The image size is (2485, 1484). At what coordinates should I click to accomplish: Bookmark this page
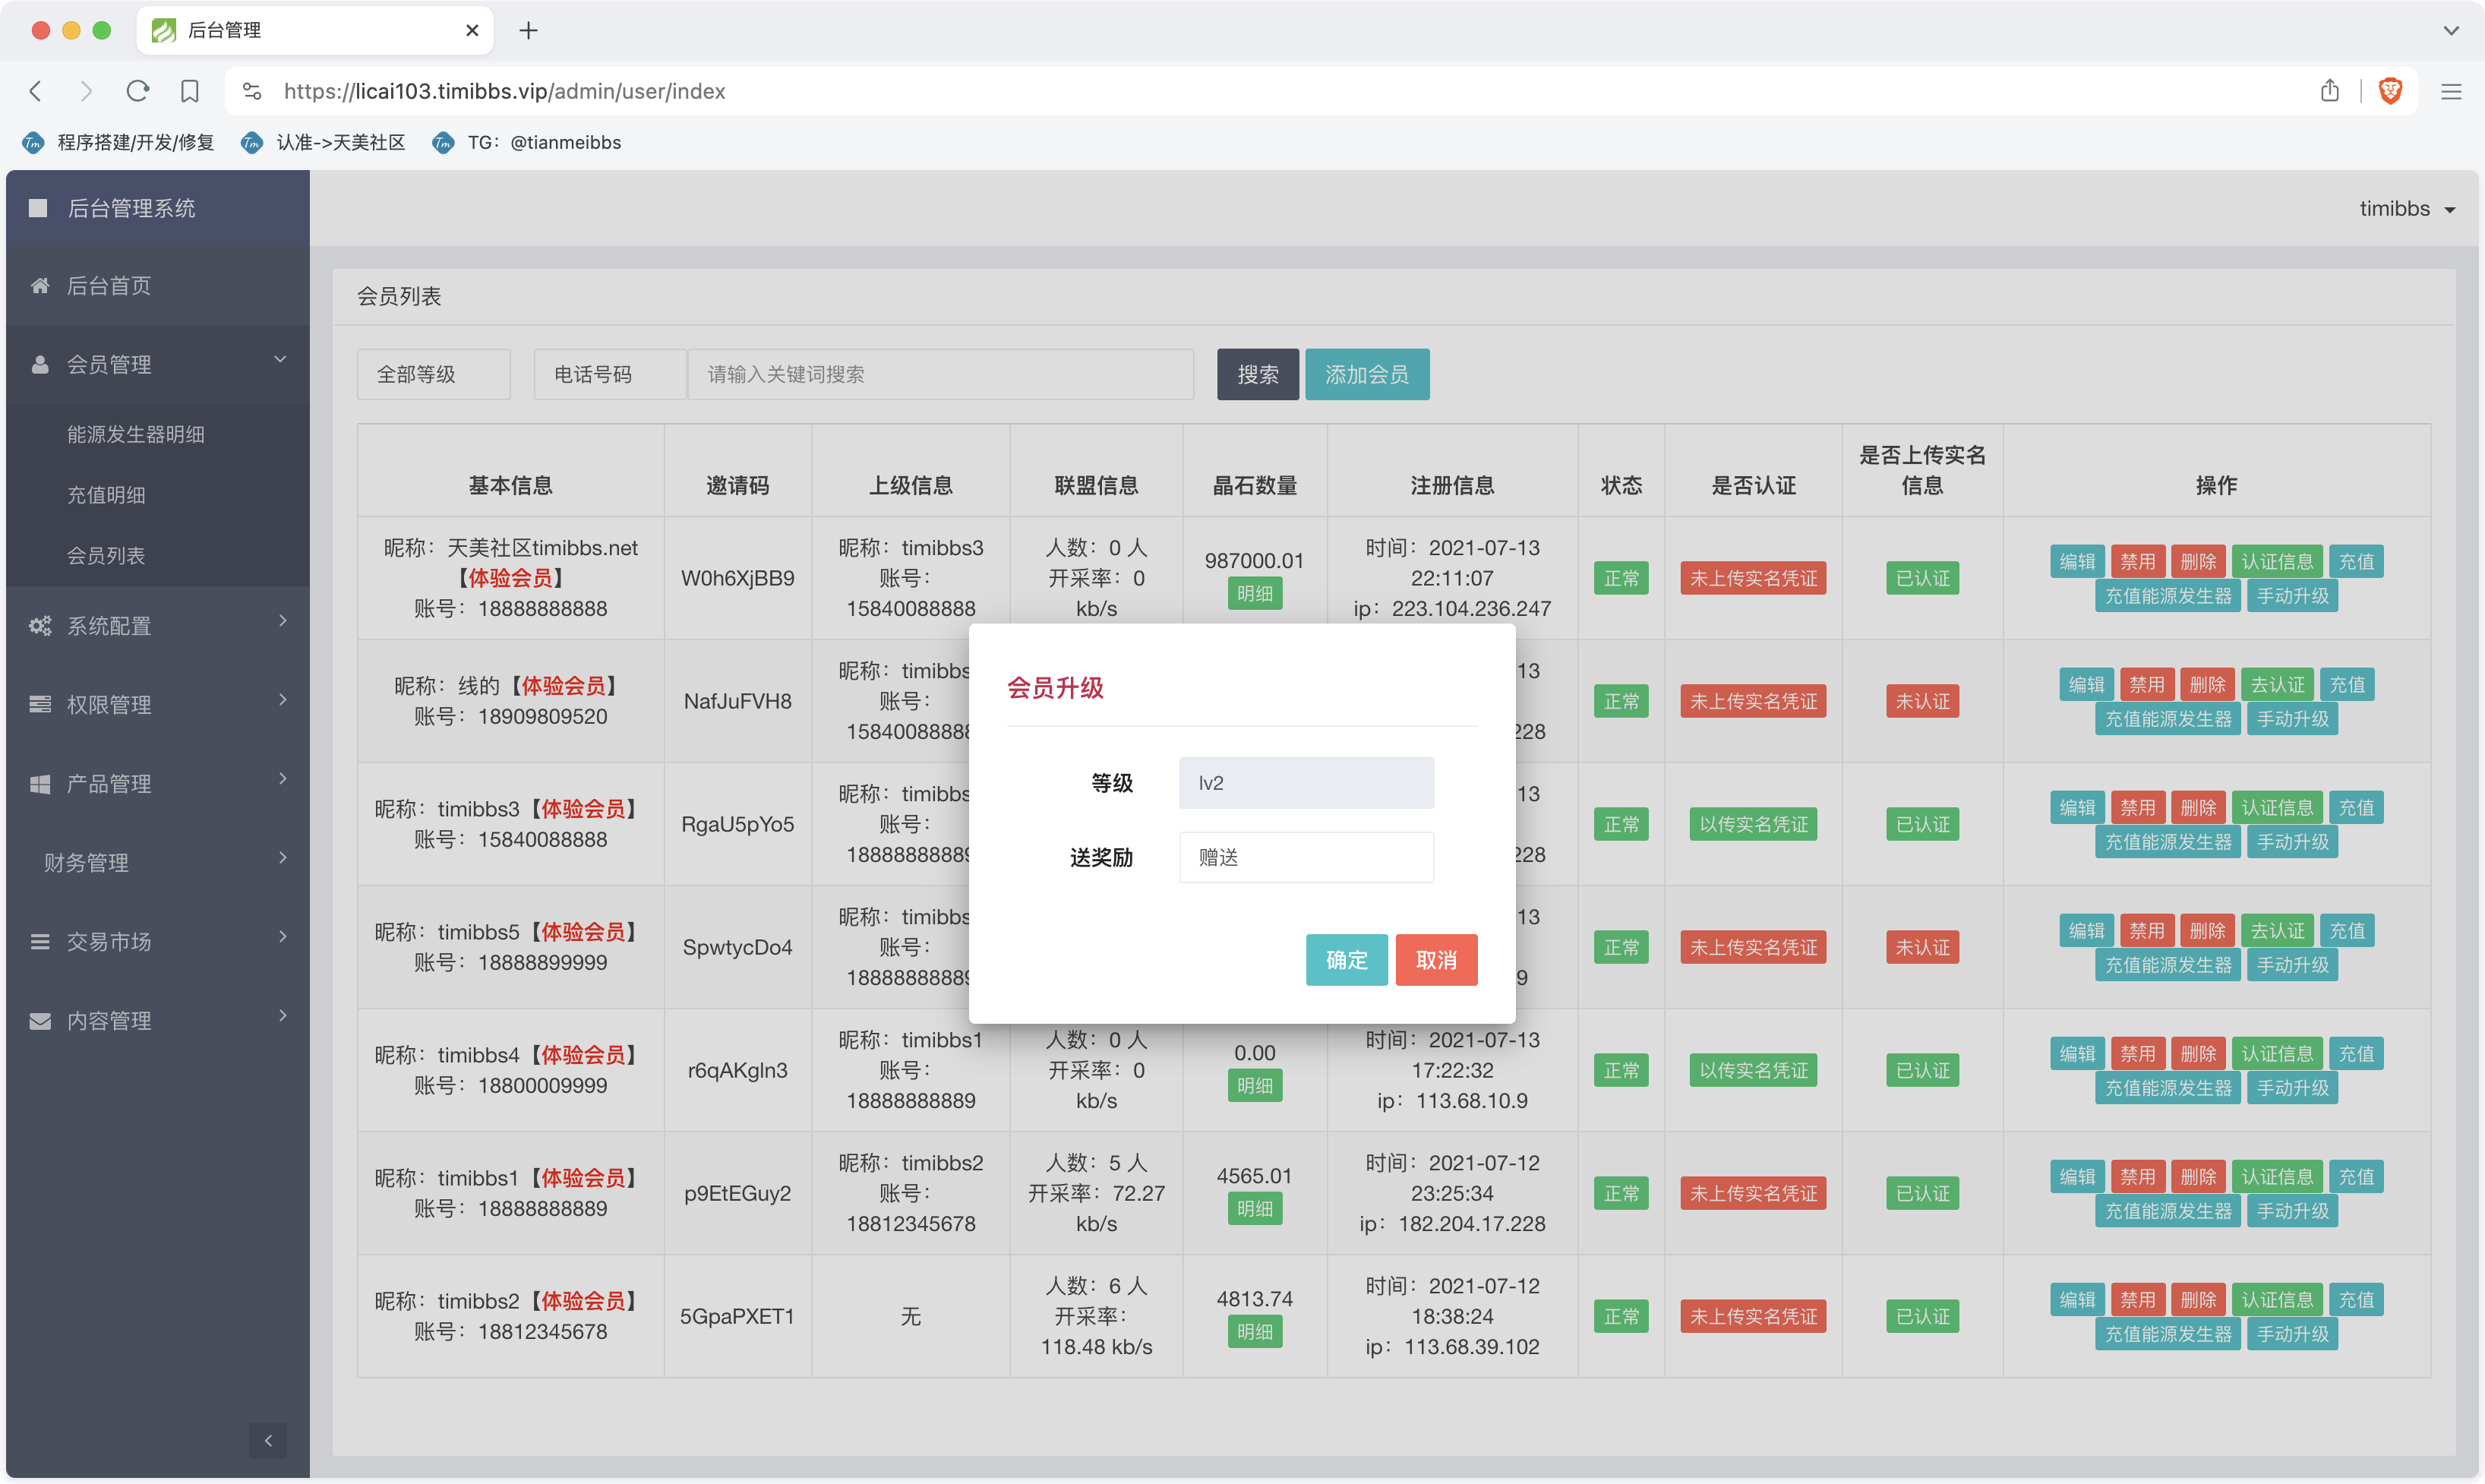click(x=190, y=91)
